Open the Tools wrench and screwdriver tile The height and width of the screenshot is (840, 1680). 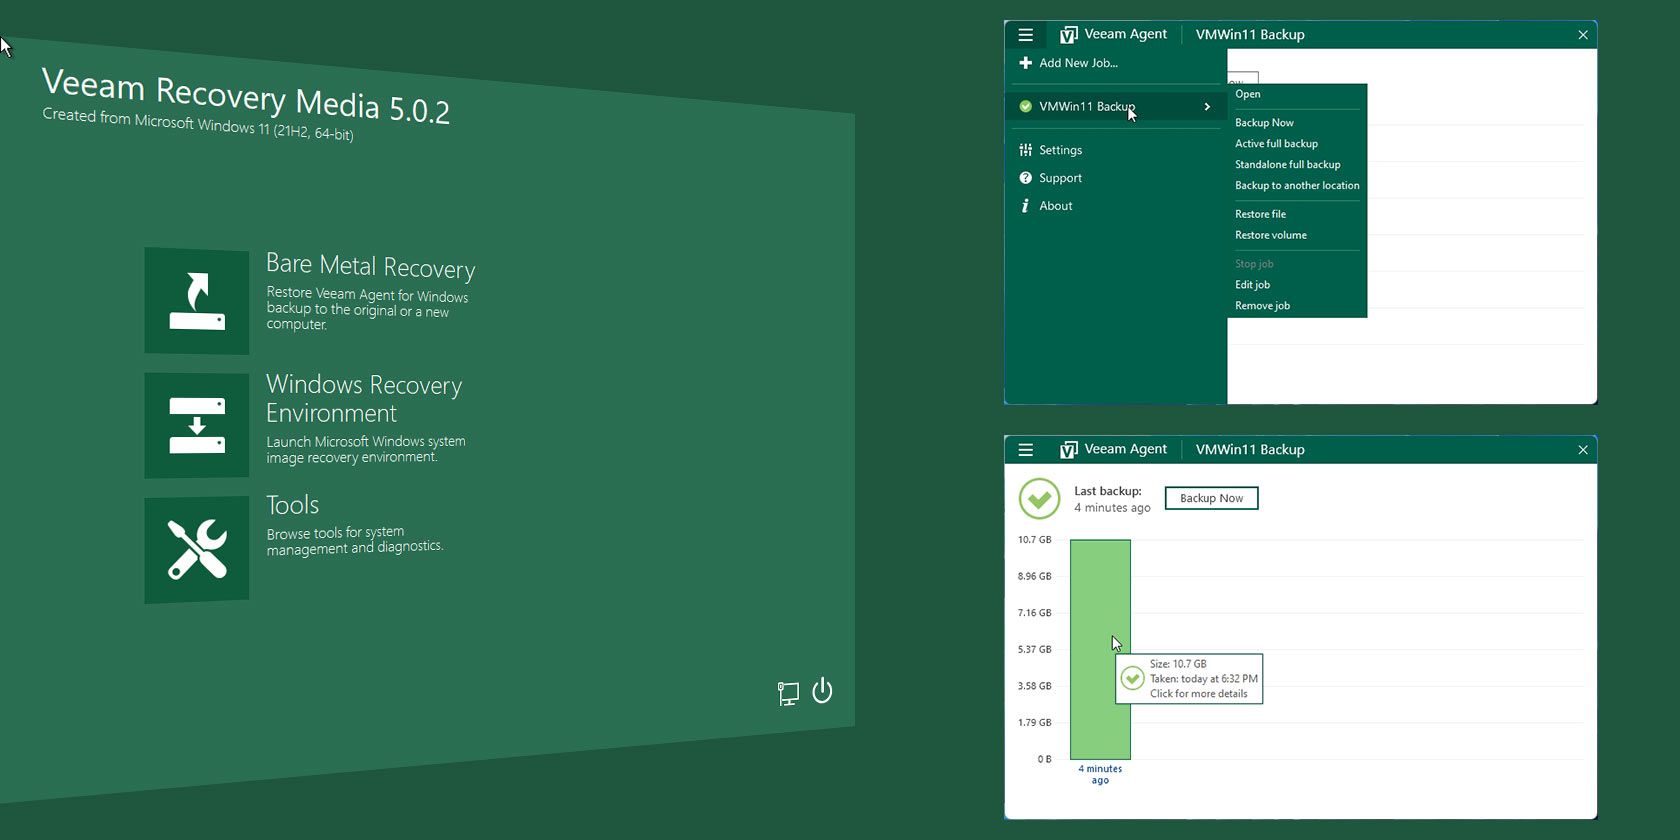[197, 549]
